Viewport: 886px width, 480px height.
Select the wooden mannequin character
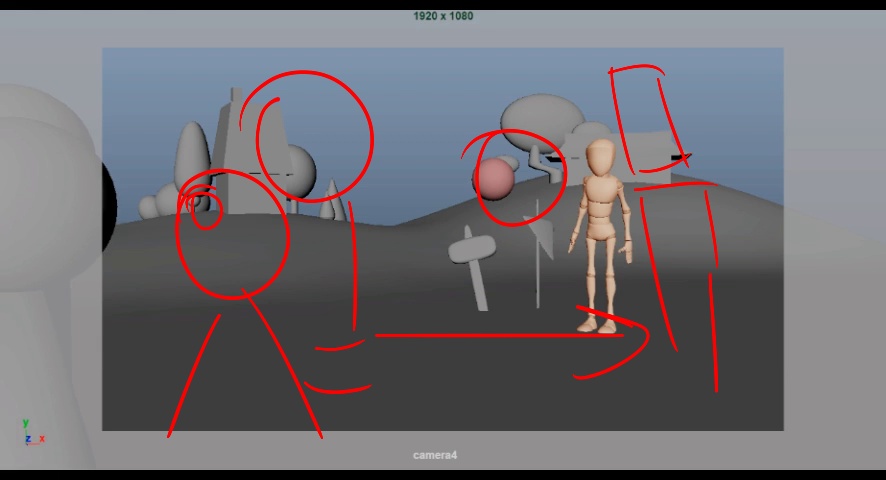tap(601, 235)
